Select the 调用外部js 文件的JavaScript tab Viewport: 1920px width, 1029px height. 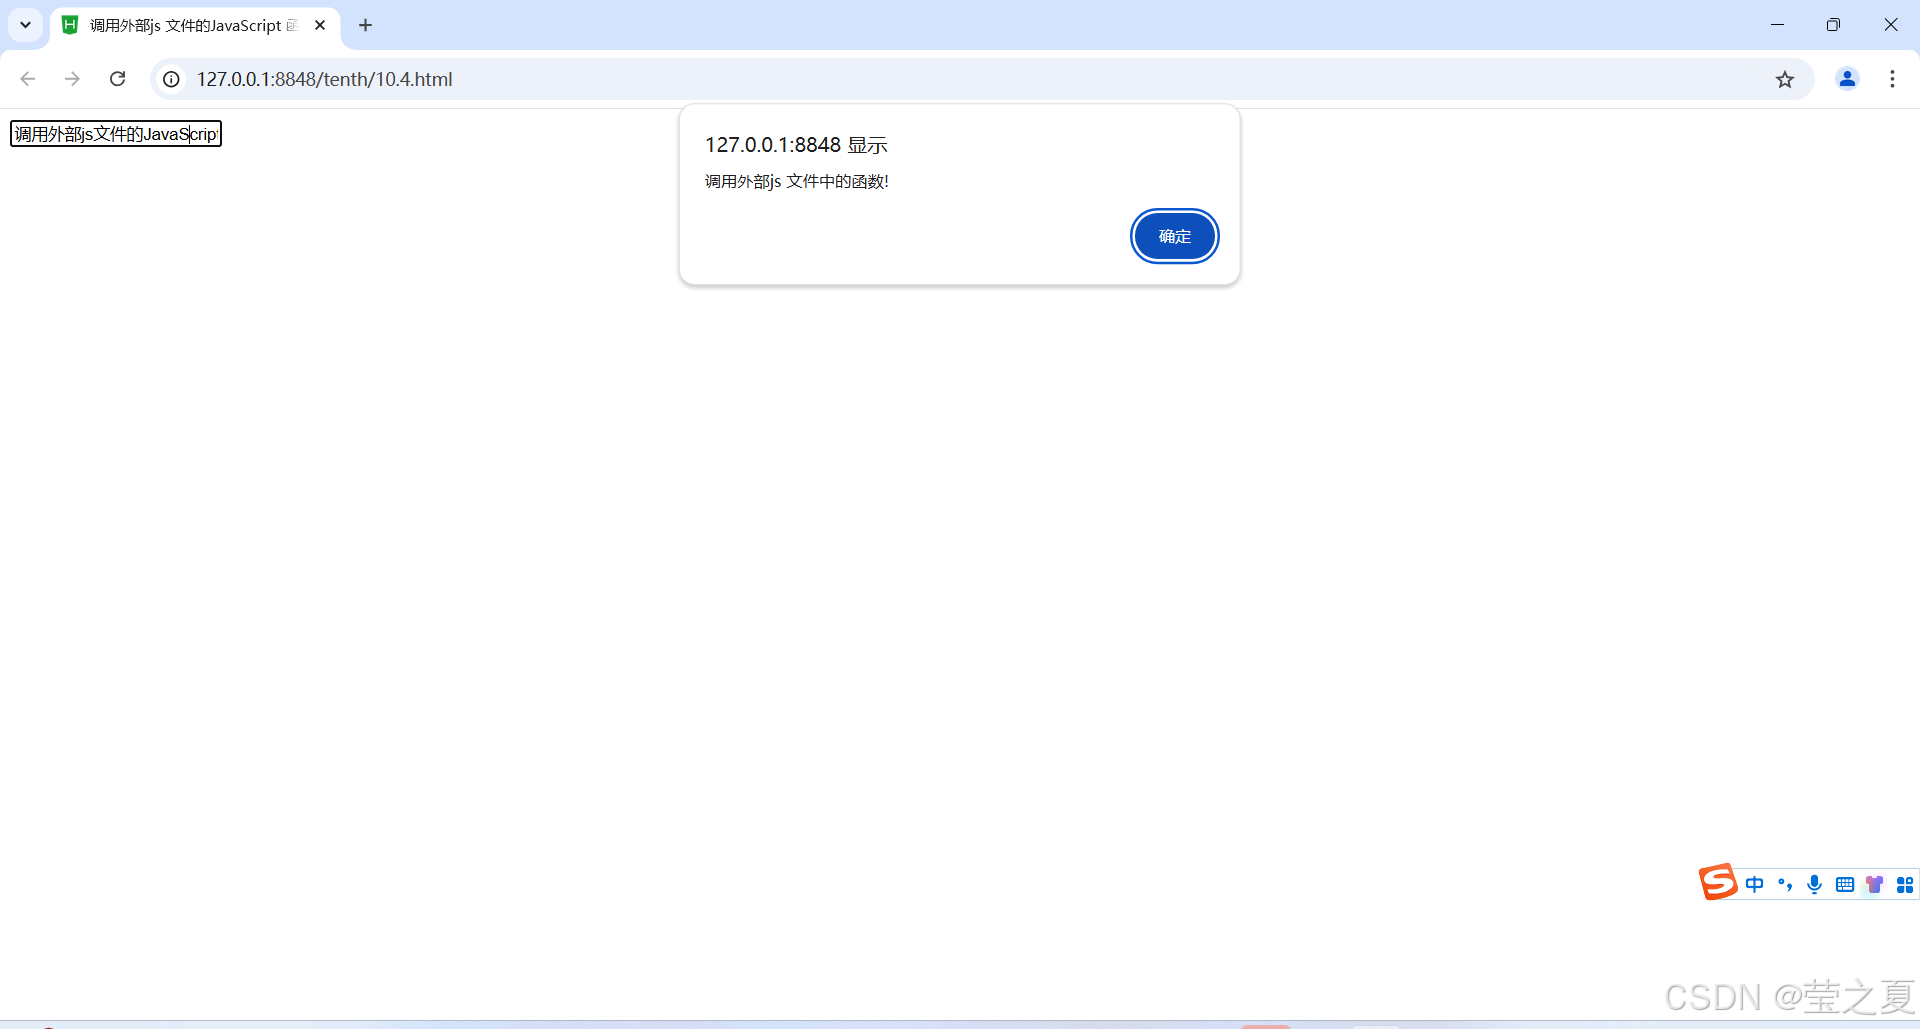point(195,25)
